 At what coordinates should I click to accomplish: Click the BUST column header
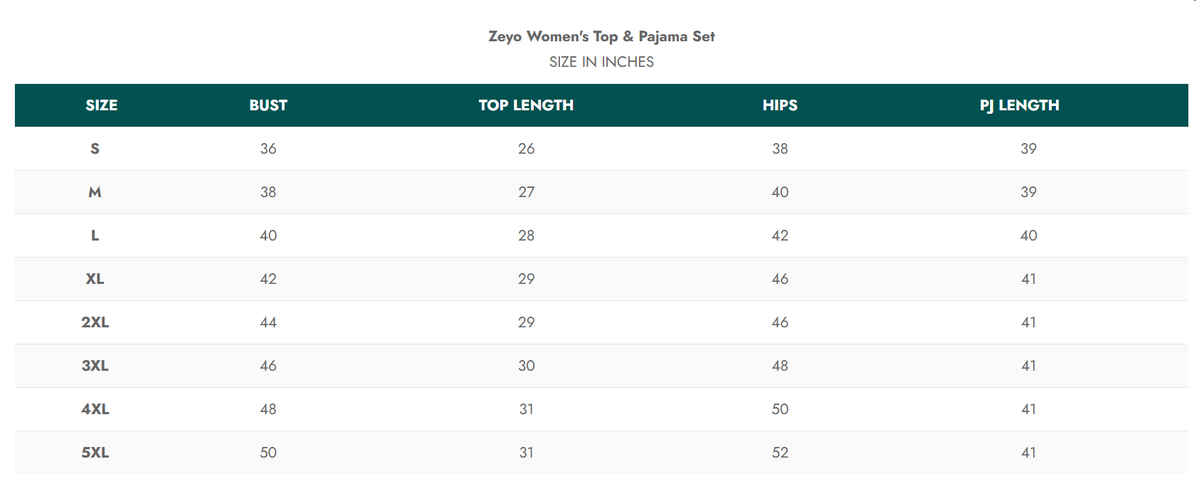coord(268,105)
